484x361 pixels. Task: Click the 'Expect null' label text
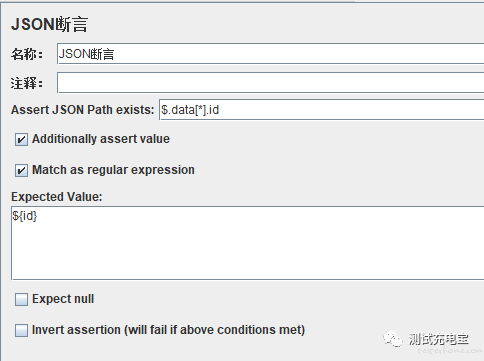63,299
